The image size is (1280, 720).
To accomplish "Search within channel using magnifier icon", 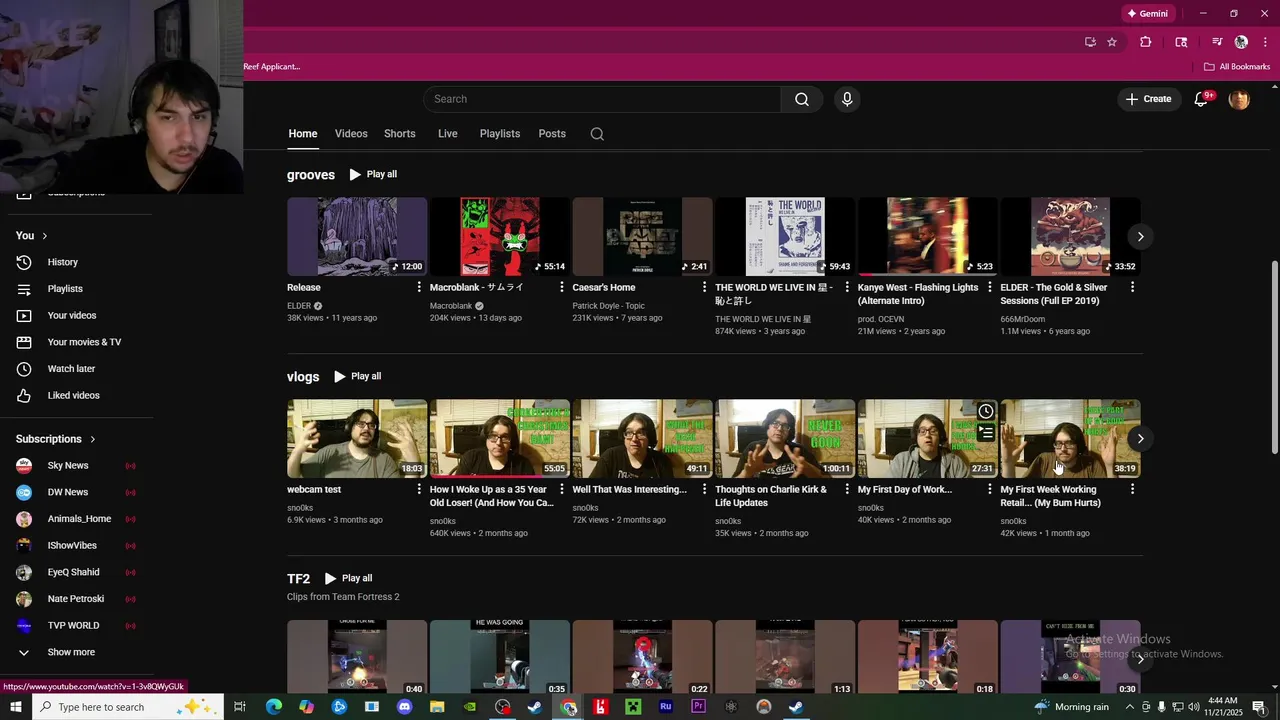I will point(597,134).
